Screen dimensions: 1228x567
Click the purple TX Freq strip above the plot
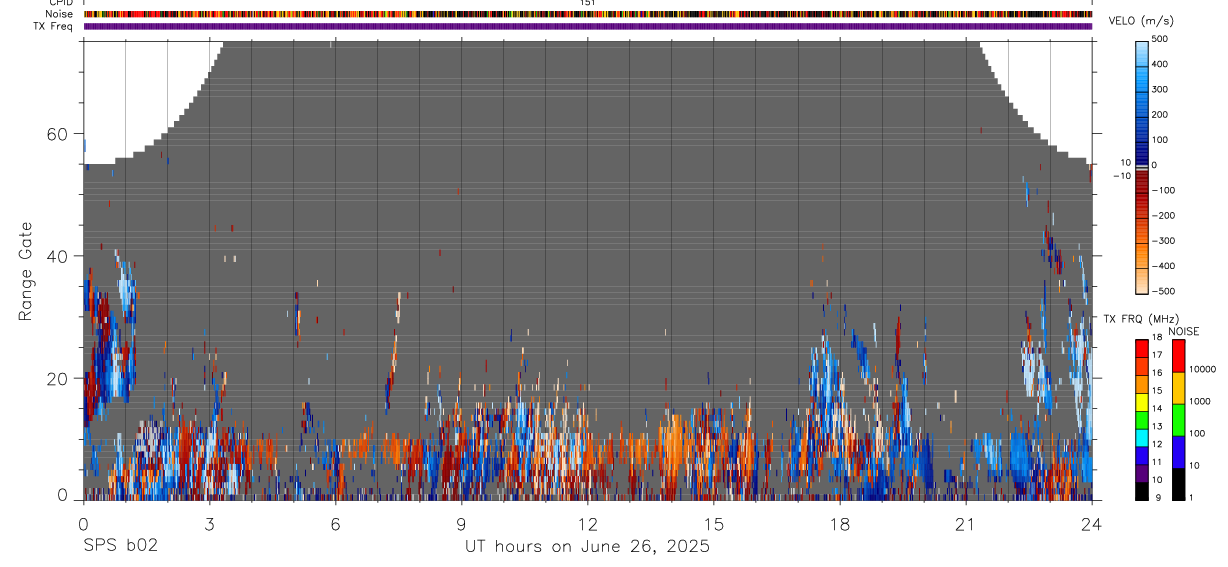coord(588,26)
